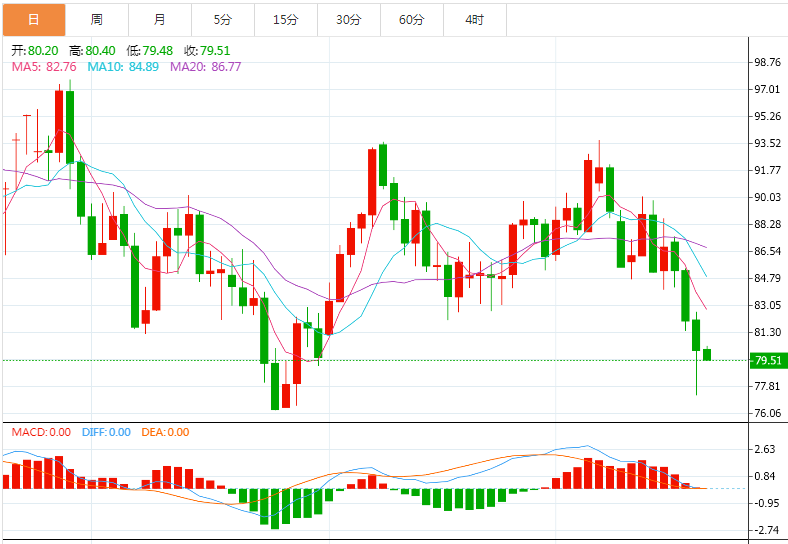The height and width of the screenshot is (544, 788).
Task: Click the MA10: 84.89 label
Action: pyautogui.click(x=123, y=67)
